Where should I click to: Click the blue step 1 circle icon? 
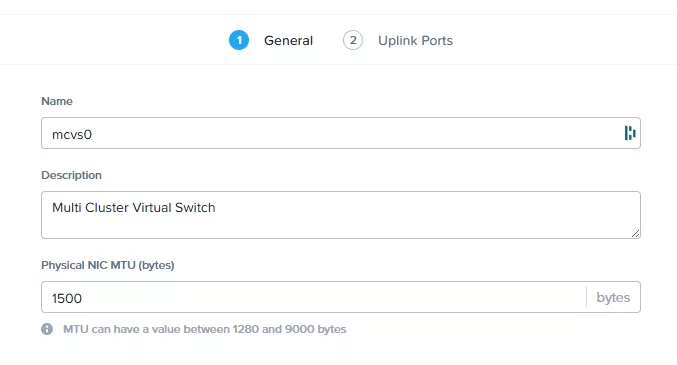[x=239, y=40]
